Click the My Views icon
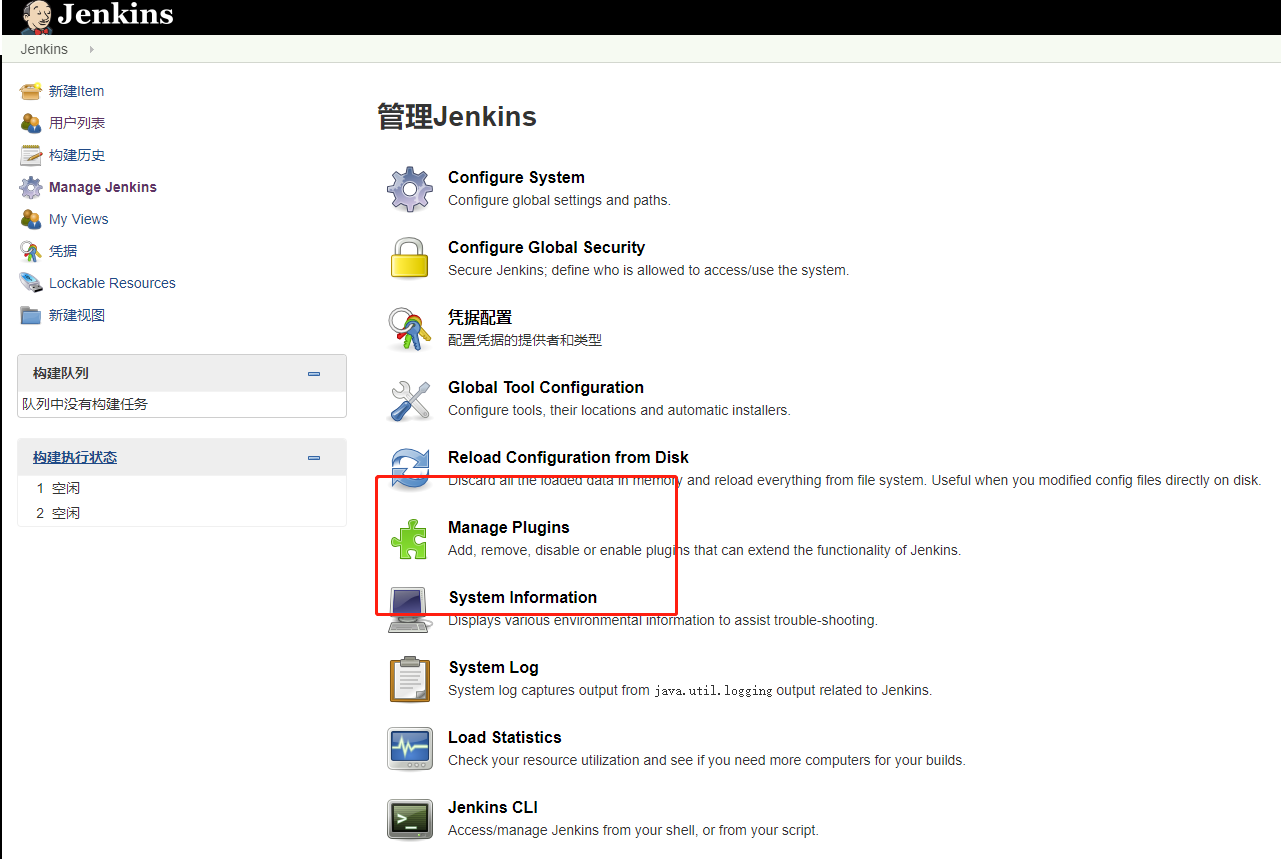 click(x=31, y=219)
